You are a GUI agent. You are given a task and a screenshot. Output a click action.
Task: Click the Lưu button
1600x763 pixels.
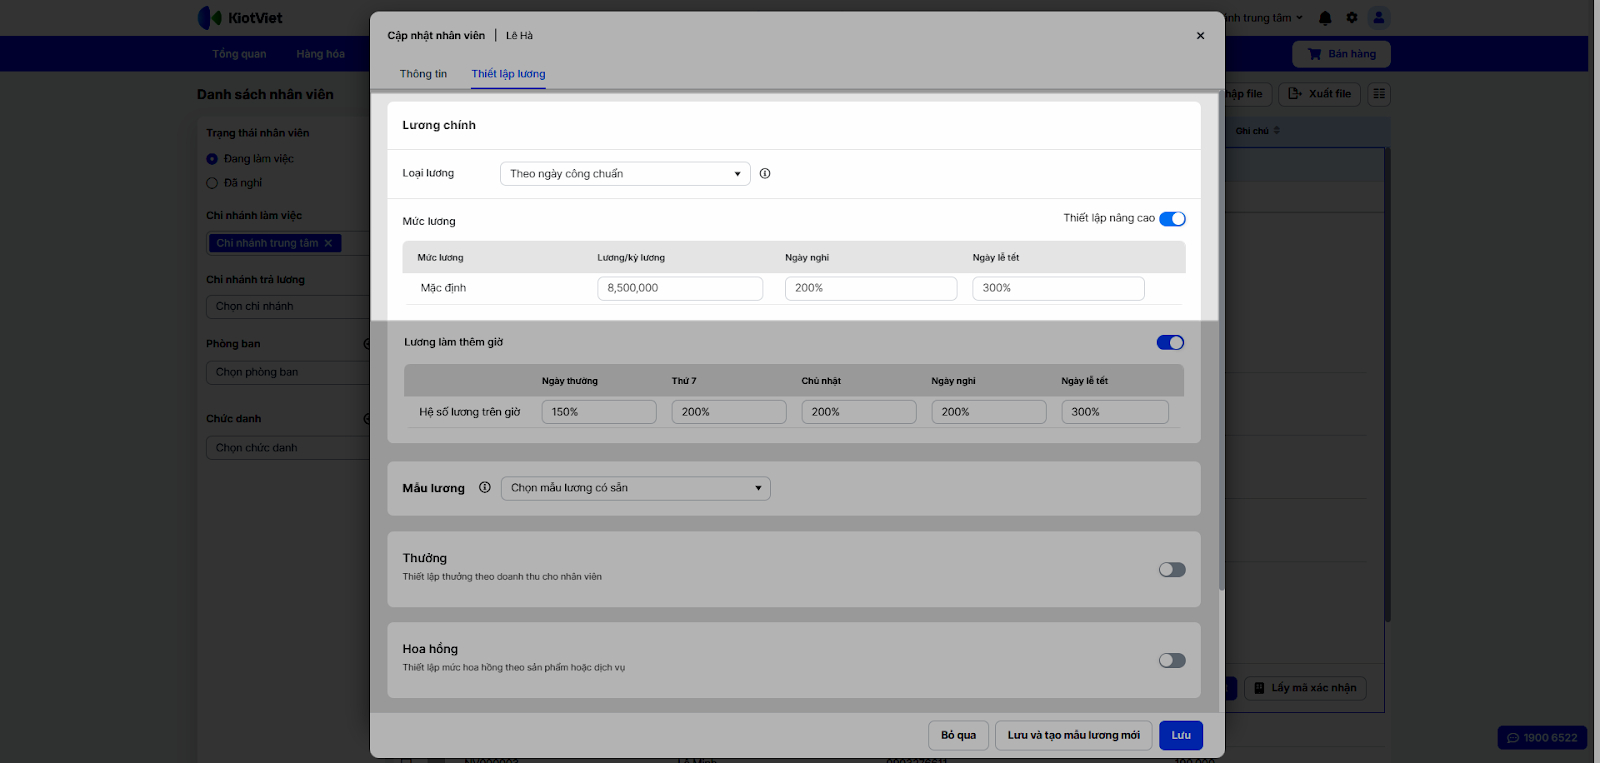tap(1181, 735)
